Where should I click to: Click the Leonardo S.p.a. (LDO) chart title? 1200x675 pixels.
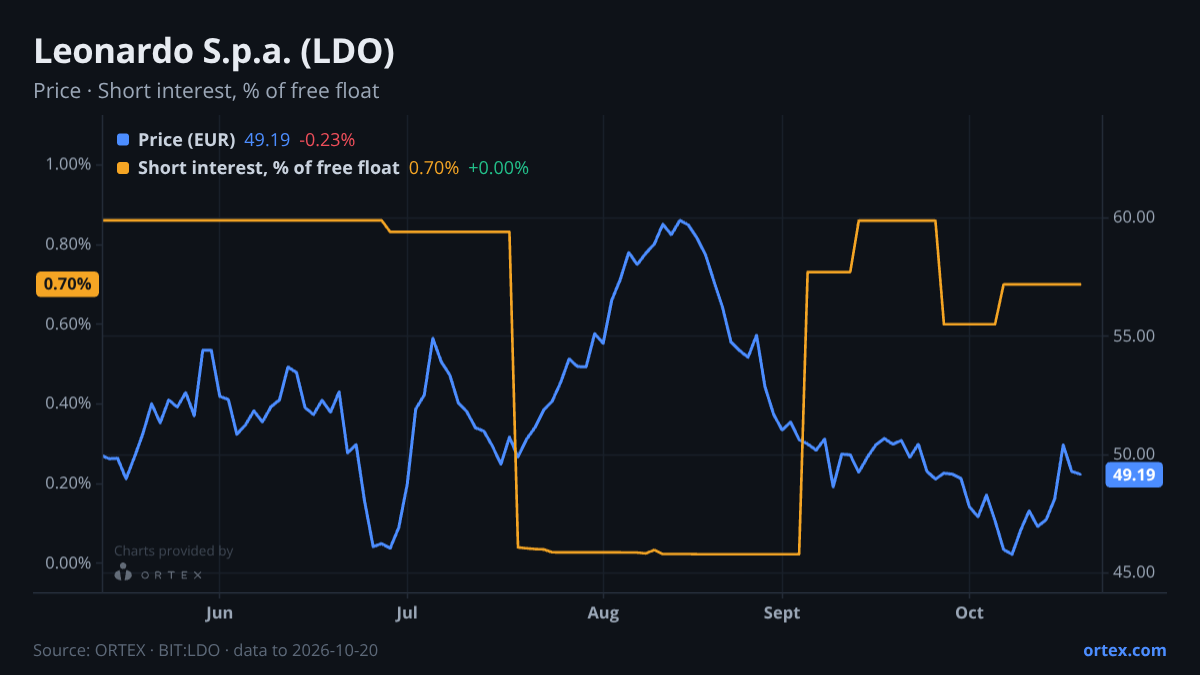(x=214, y=52)
